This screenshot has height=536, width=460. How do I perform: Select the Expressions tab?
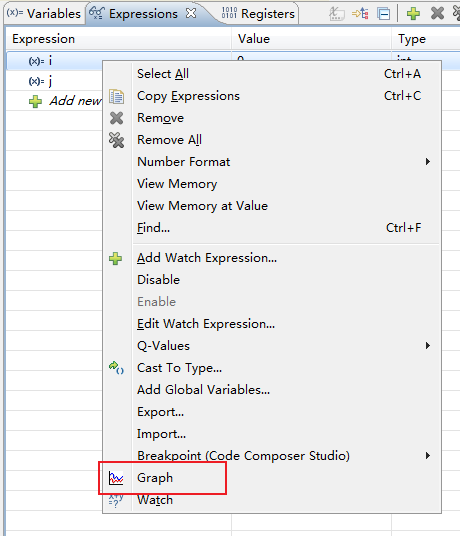click(143, 14)
